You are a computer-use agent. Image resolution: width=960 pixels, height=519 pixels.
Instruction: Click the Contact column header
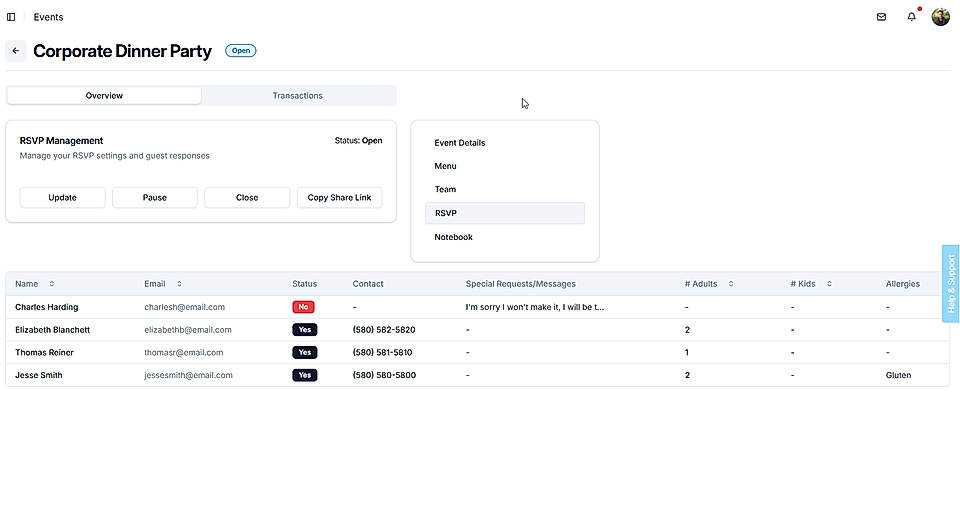coord(368,284)
